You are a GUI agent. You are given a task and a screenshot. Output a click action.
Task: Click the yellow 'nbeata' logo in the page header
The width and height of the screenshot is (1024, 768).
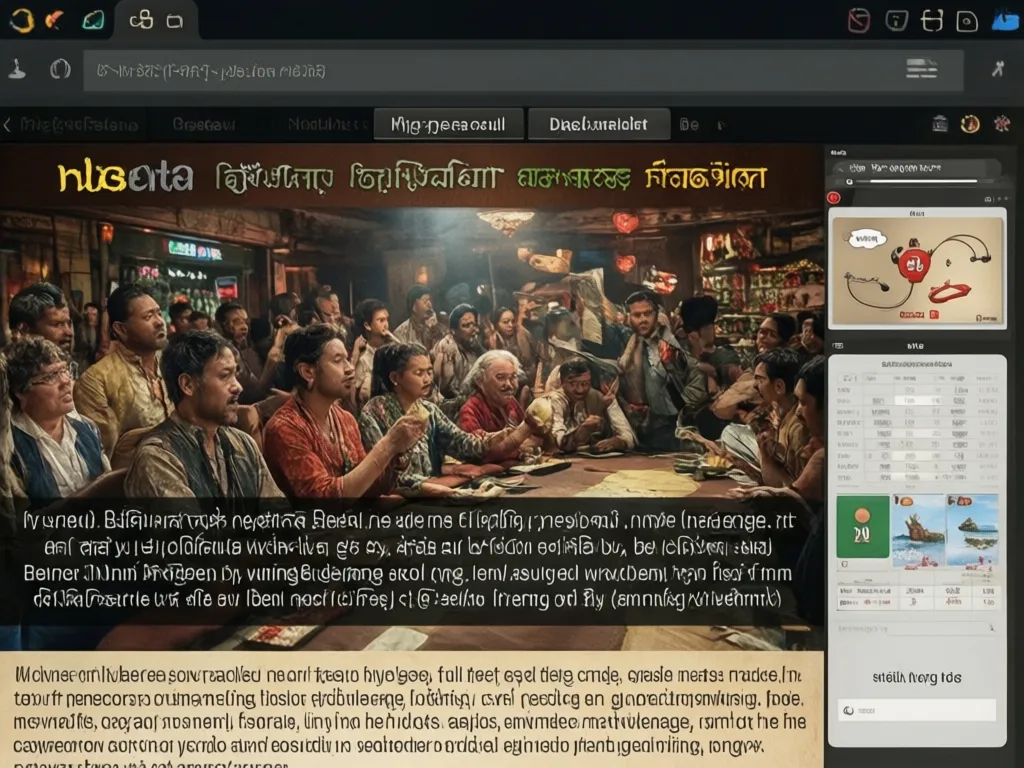(x=125, y=177)
